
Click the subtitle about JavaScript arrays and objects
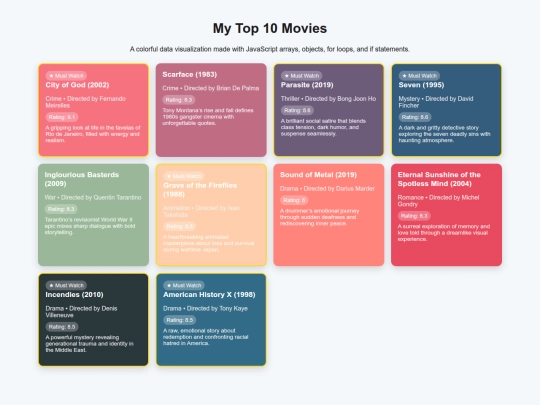coord(270,49)
